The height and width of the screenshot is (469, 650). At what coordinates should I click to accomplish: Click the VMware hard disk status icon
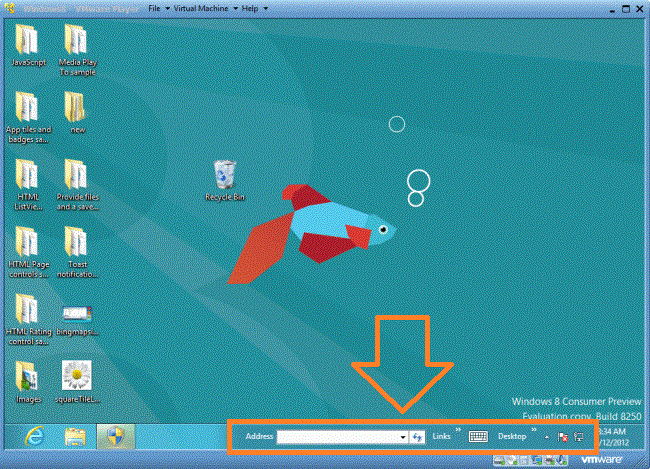coord(499,460)
